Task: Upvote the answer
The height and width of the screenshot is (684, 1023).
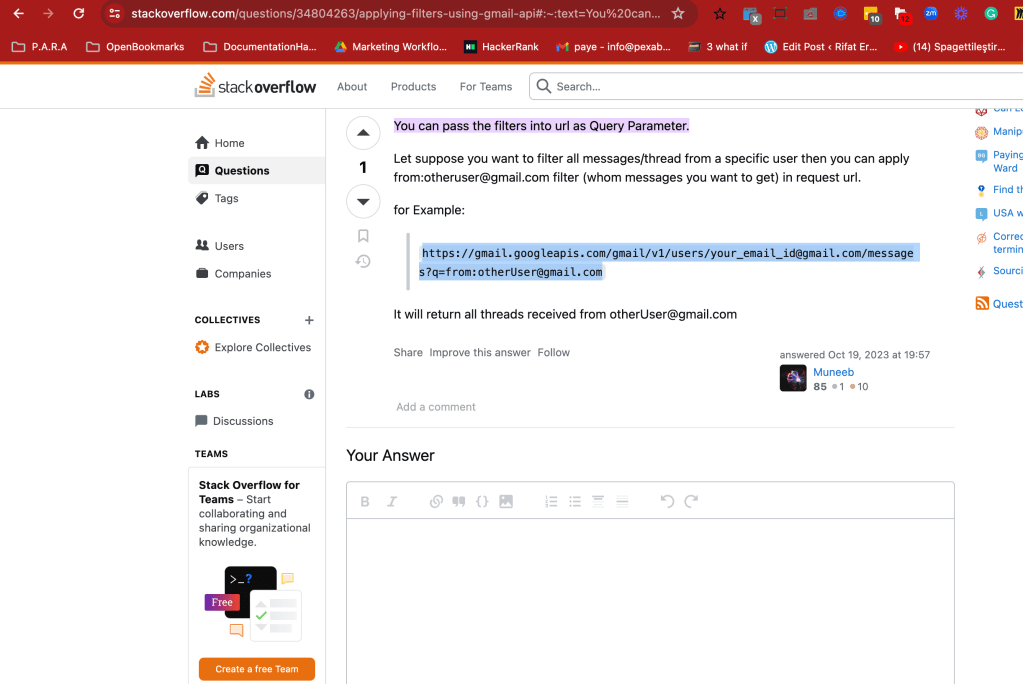Action: [363, 133]
